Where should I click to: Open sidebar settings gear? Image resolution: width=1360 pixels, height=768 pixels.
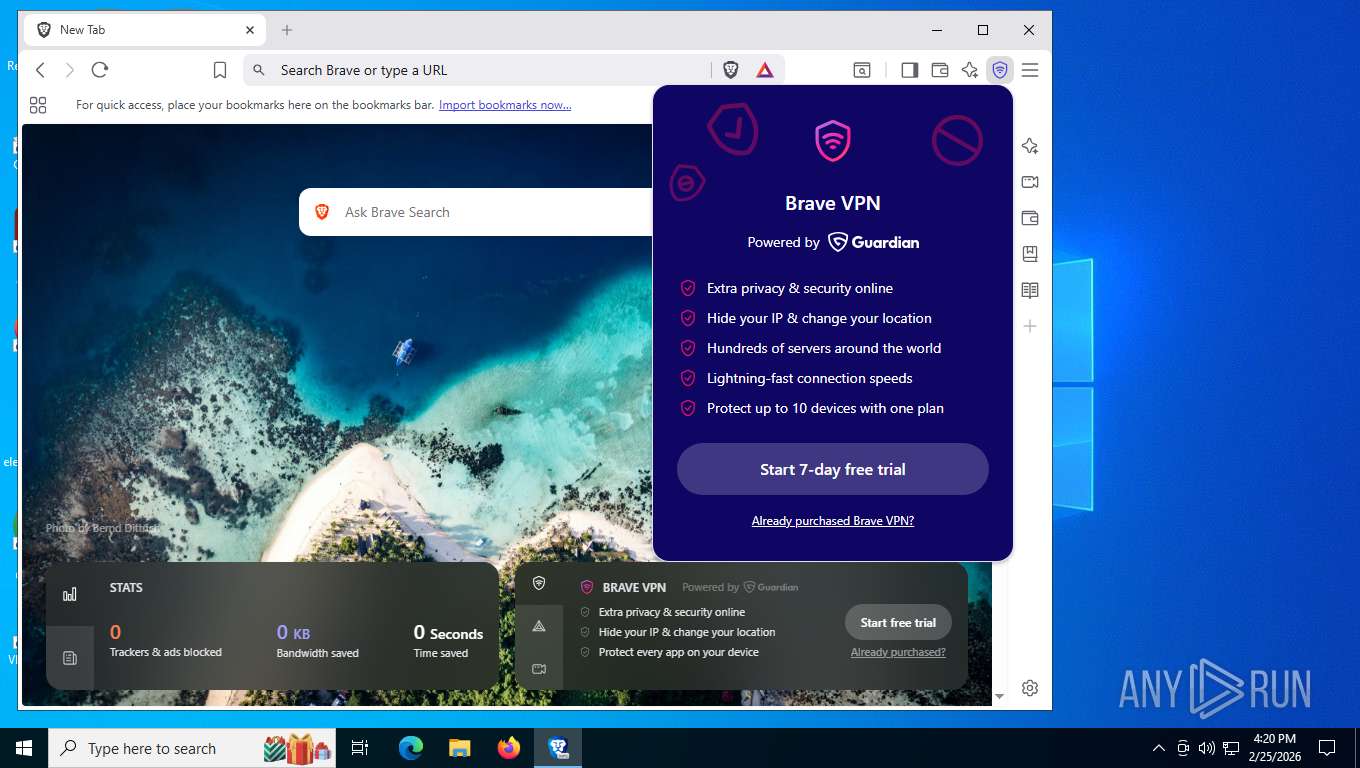1030,688
